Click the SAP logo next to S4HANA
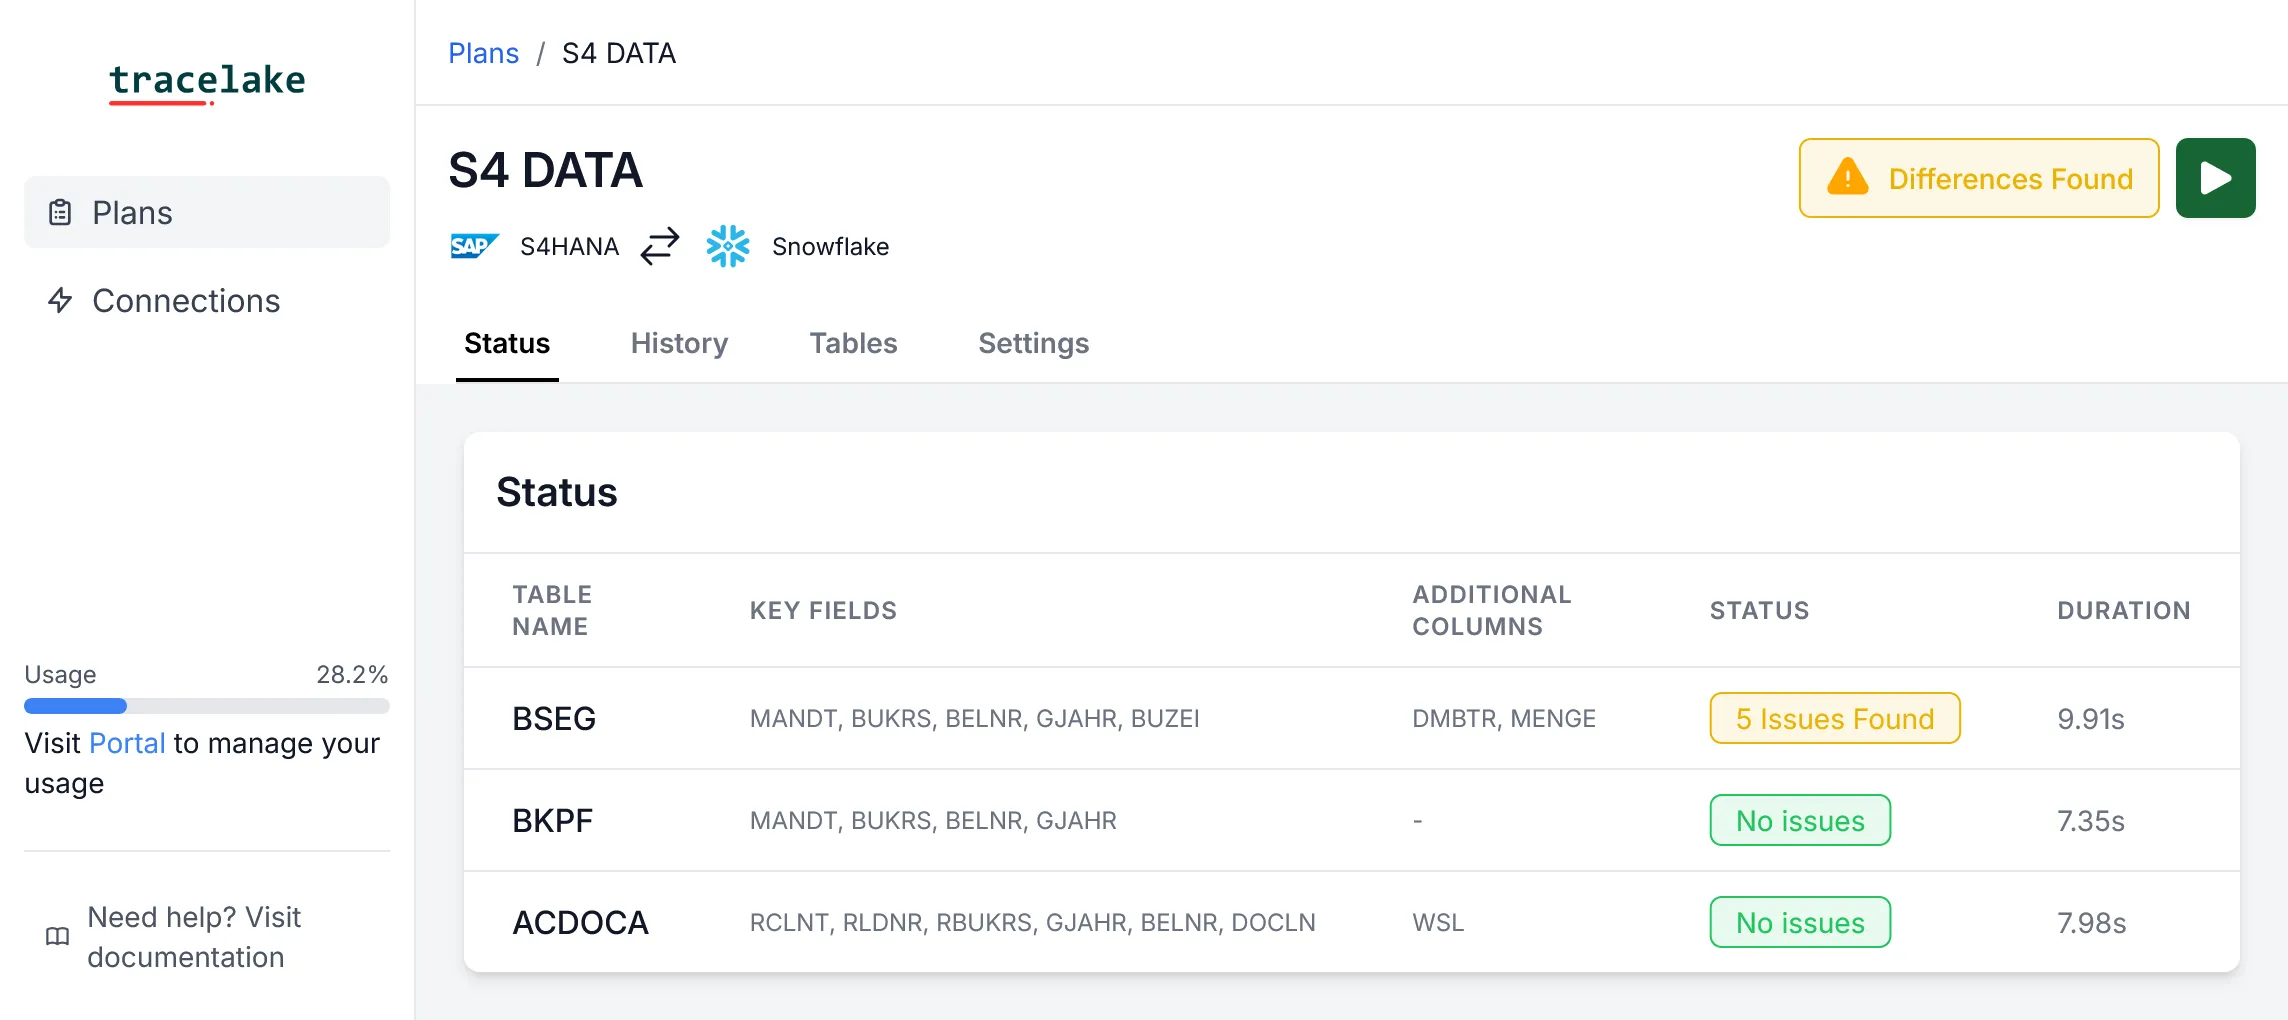 click(x=474, y=246)
